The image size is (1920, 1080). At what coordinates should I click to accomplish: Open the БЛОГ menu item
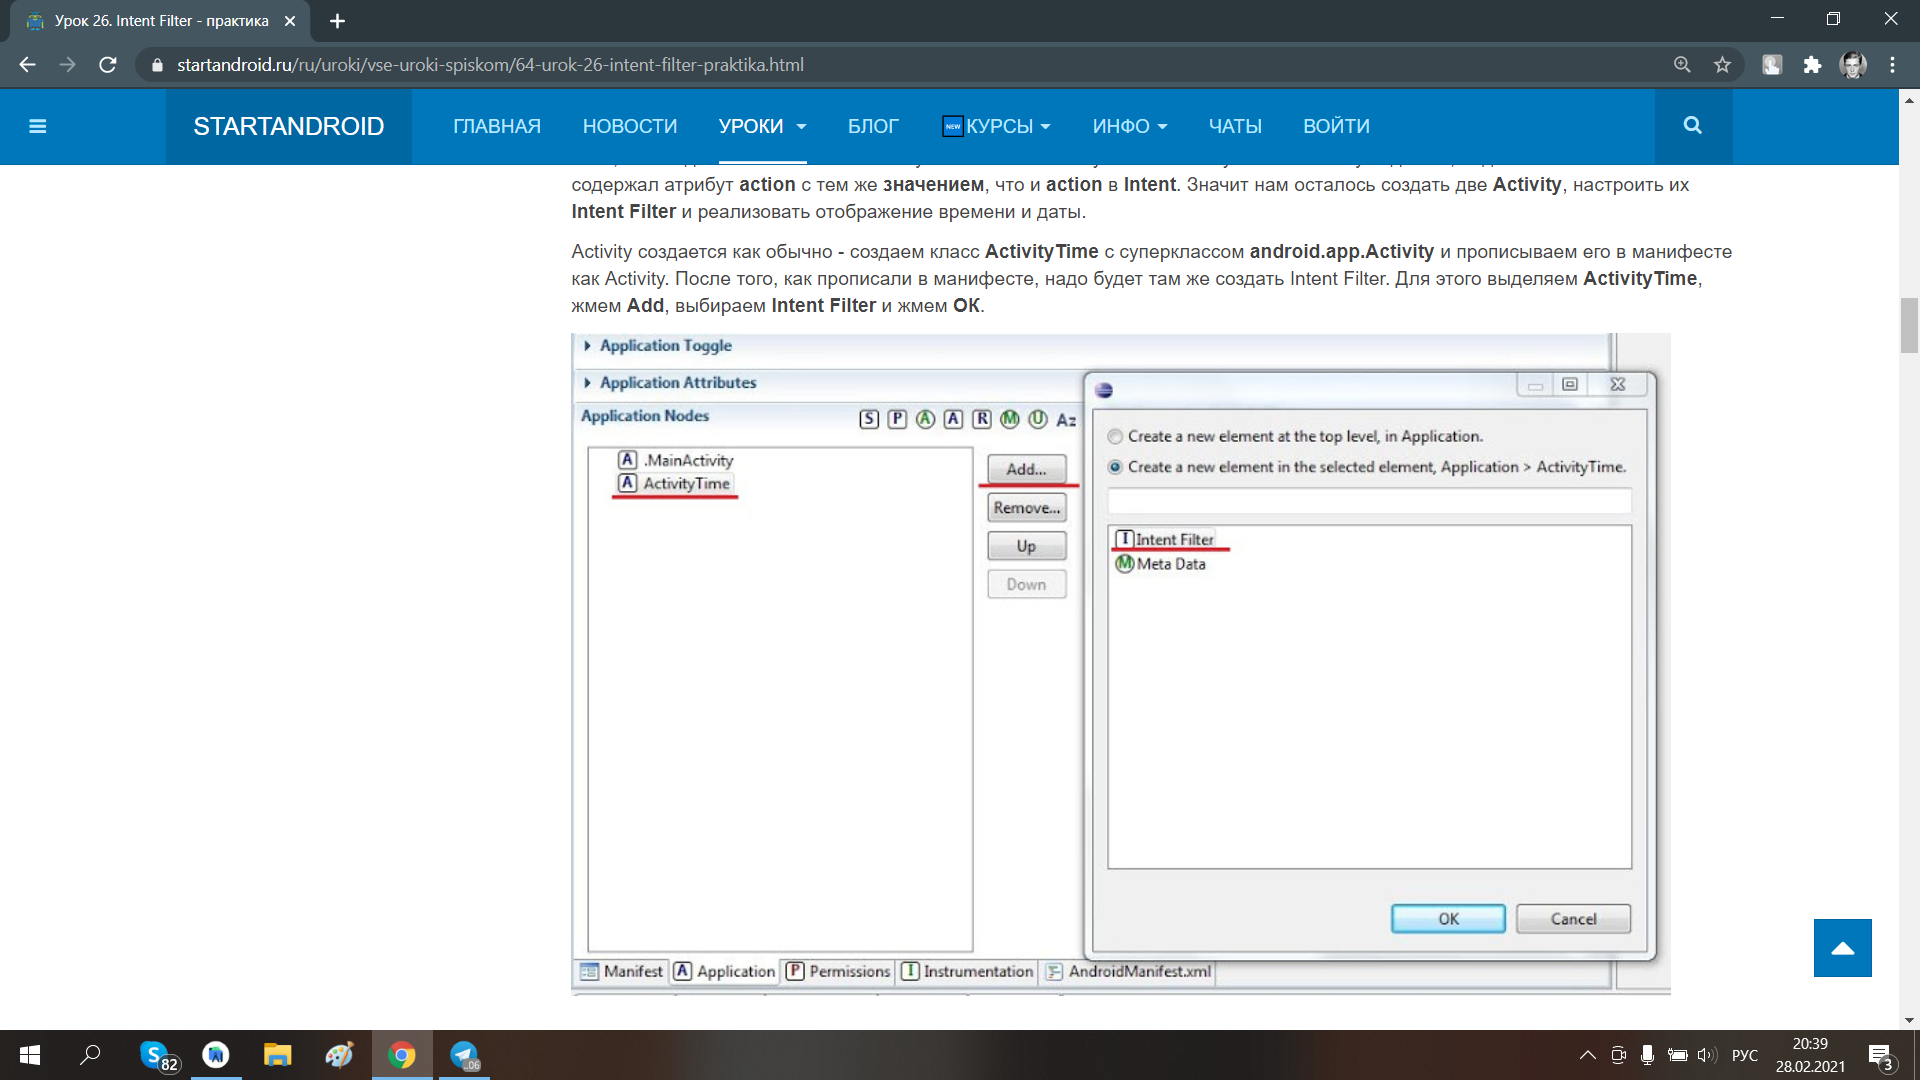coord(873,126)
